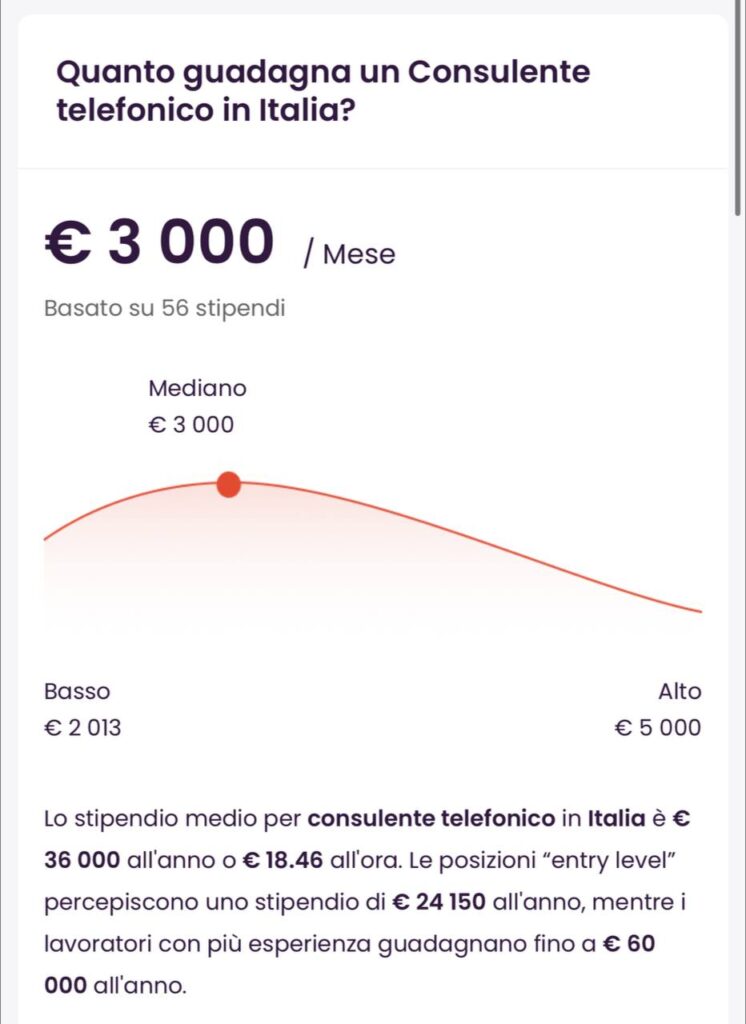Screen dimensions: 746x1024
Task: Click the 'Basso' low salary label
Action: 77,691
